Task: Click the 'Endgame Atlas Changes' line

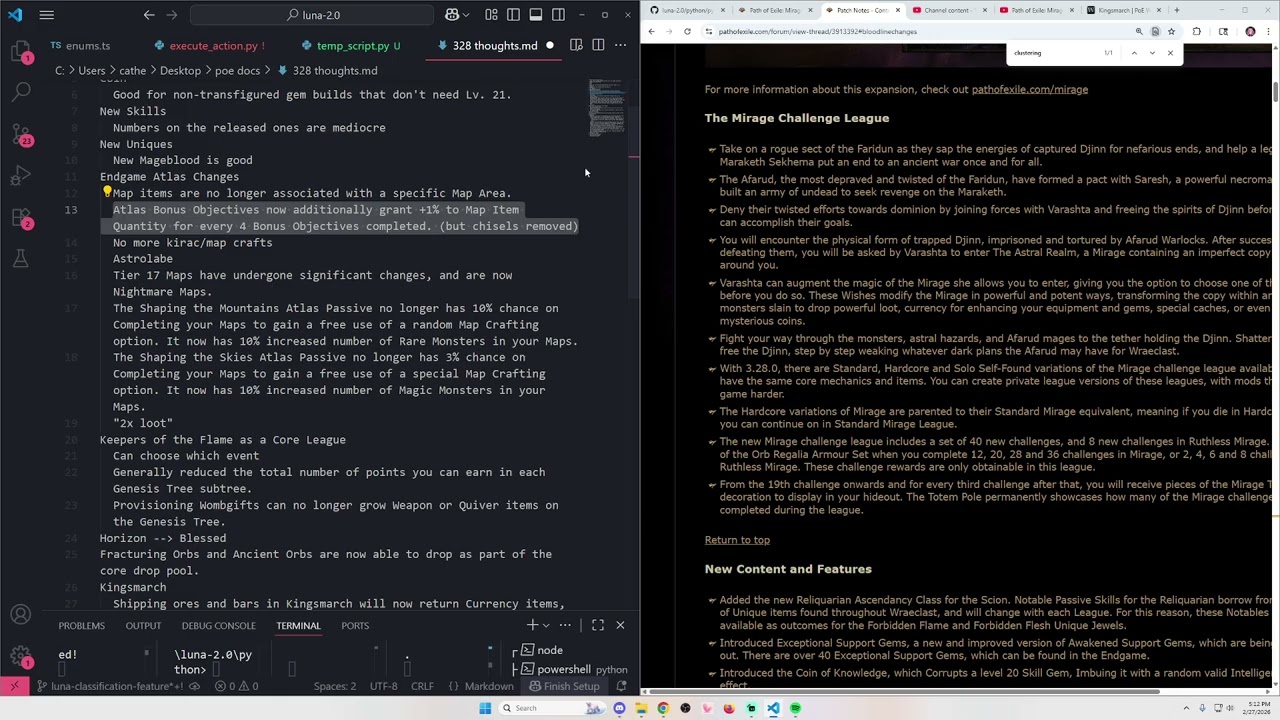Action: (169, 177)
